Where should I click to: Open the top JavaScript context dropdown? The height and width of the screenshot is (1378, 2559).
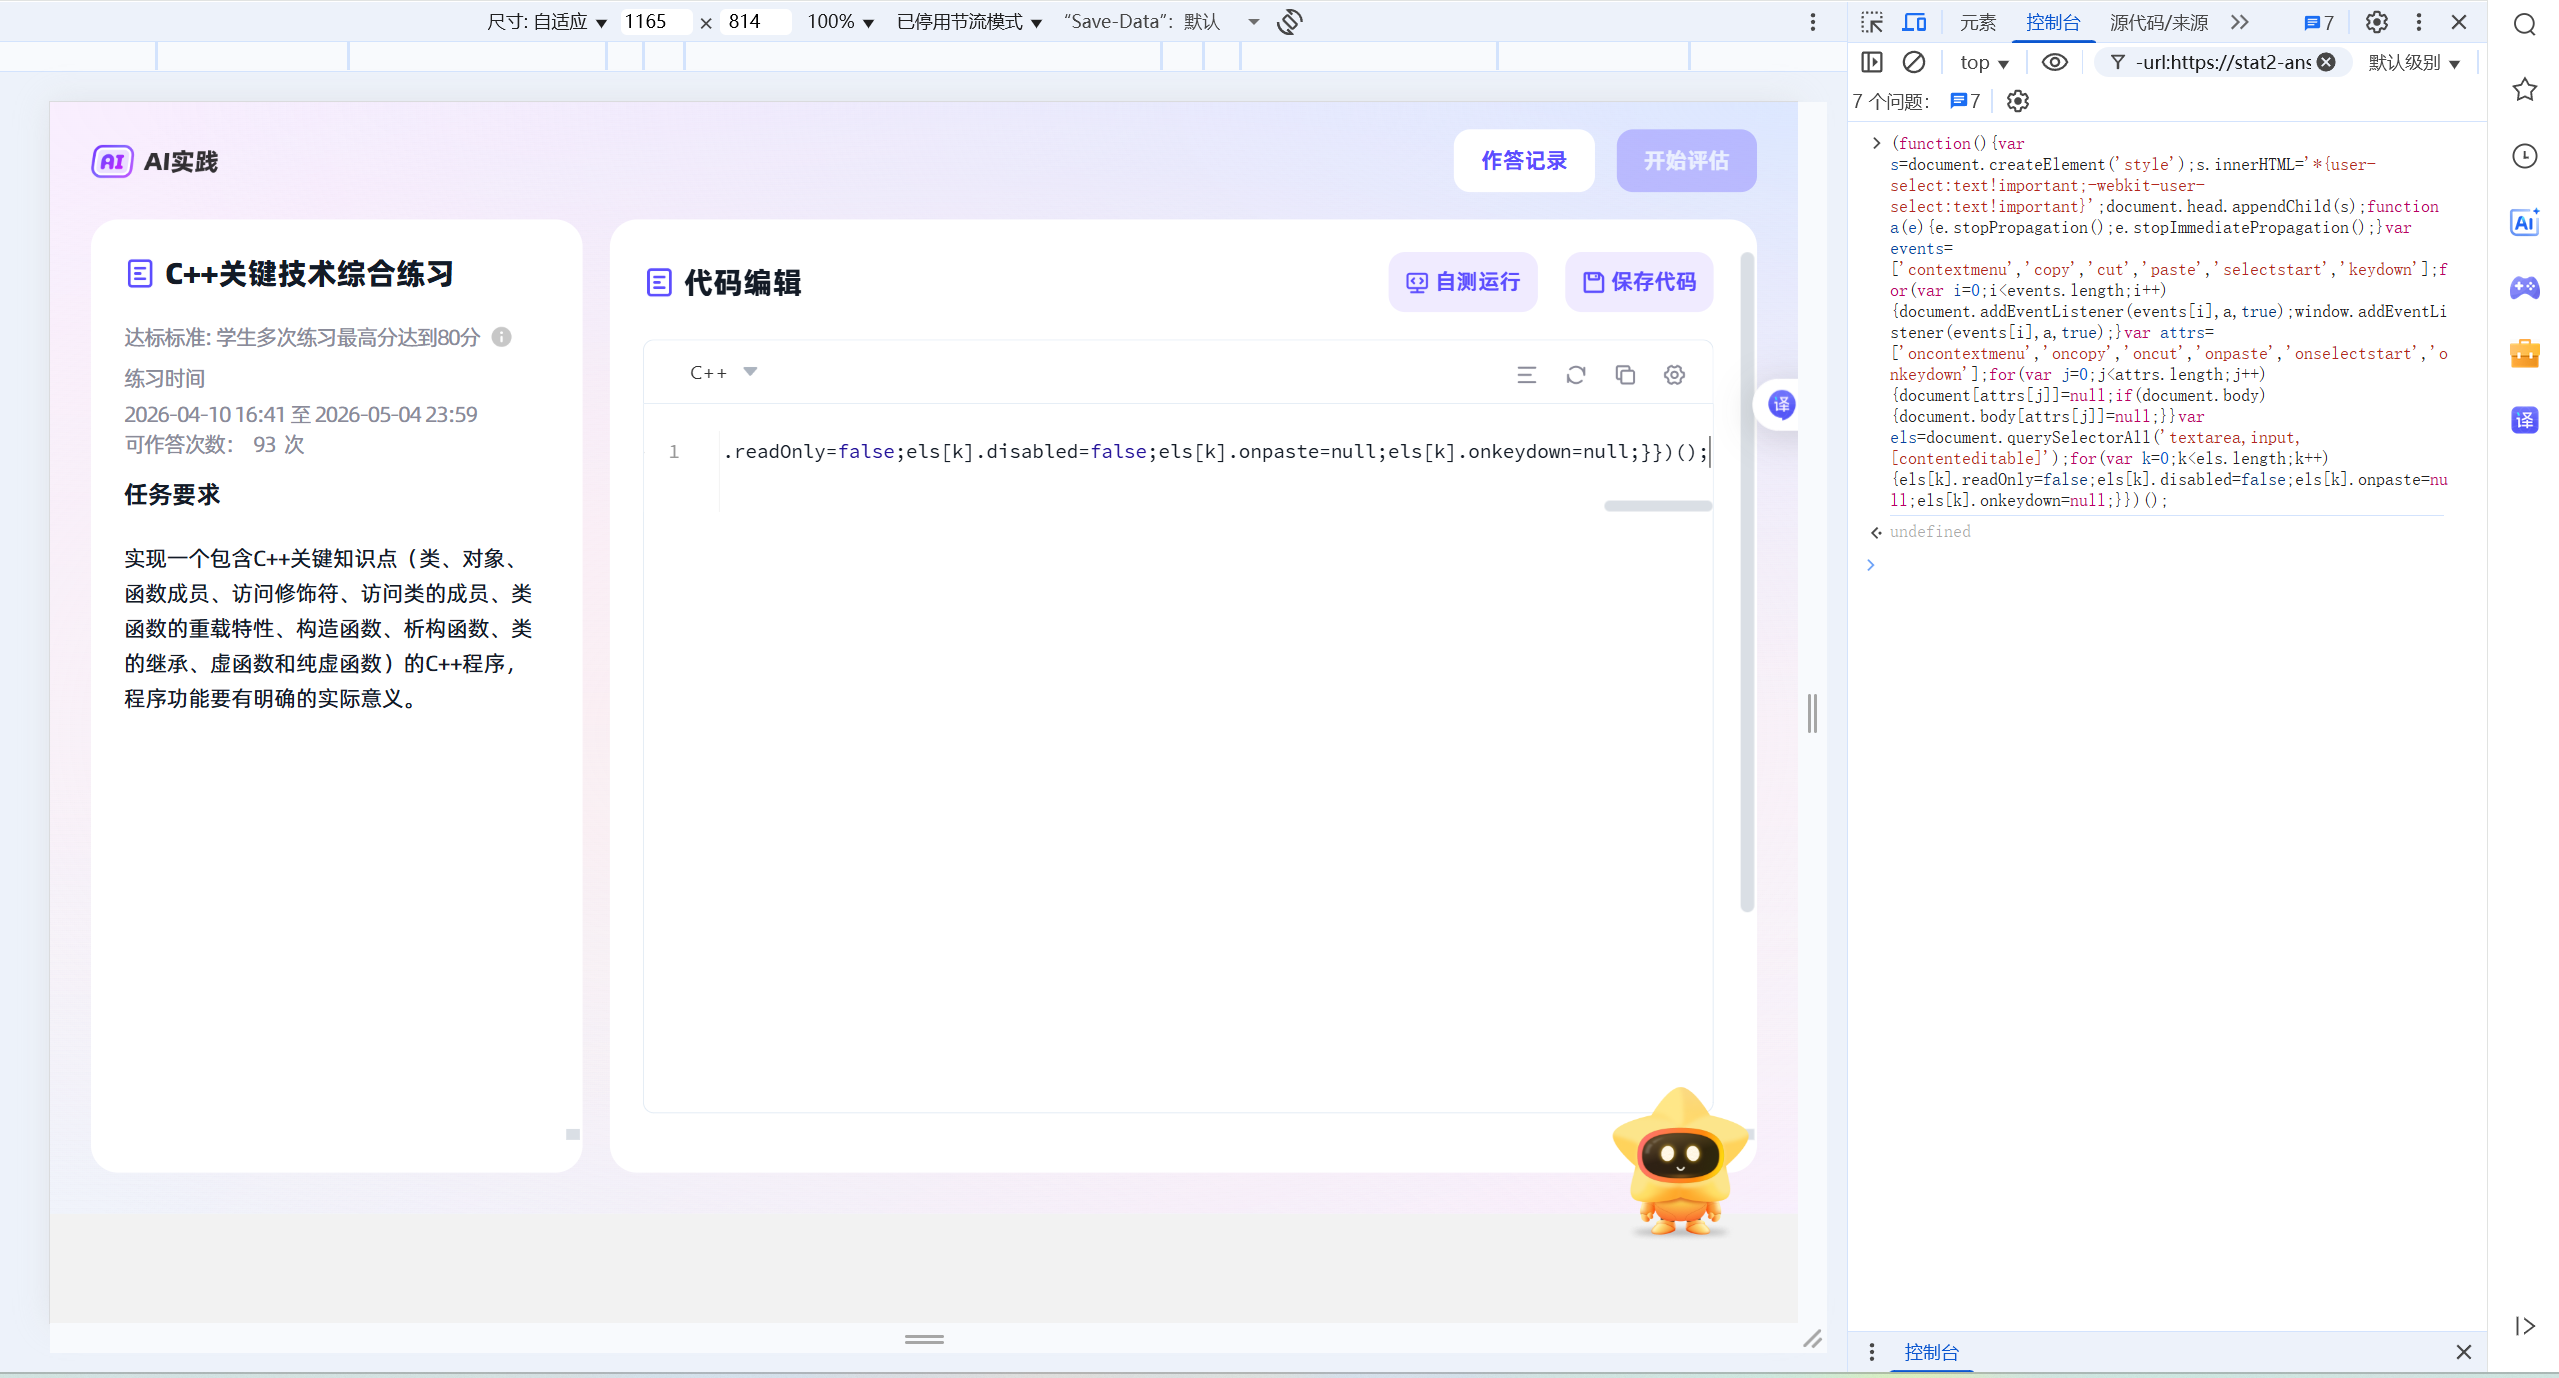coord(1984,62)
